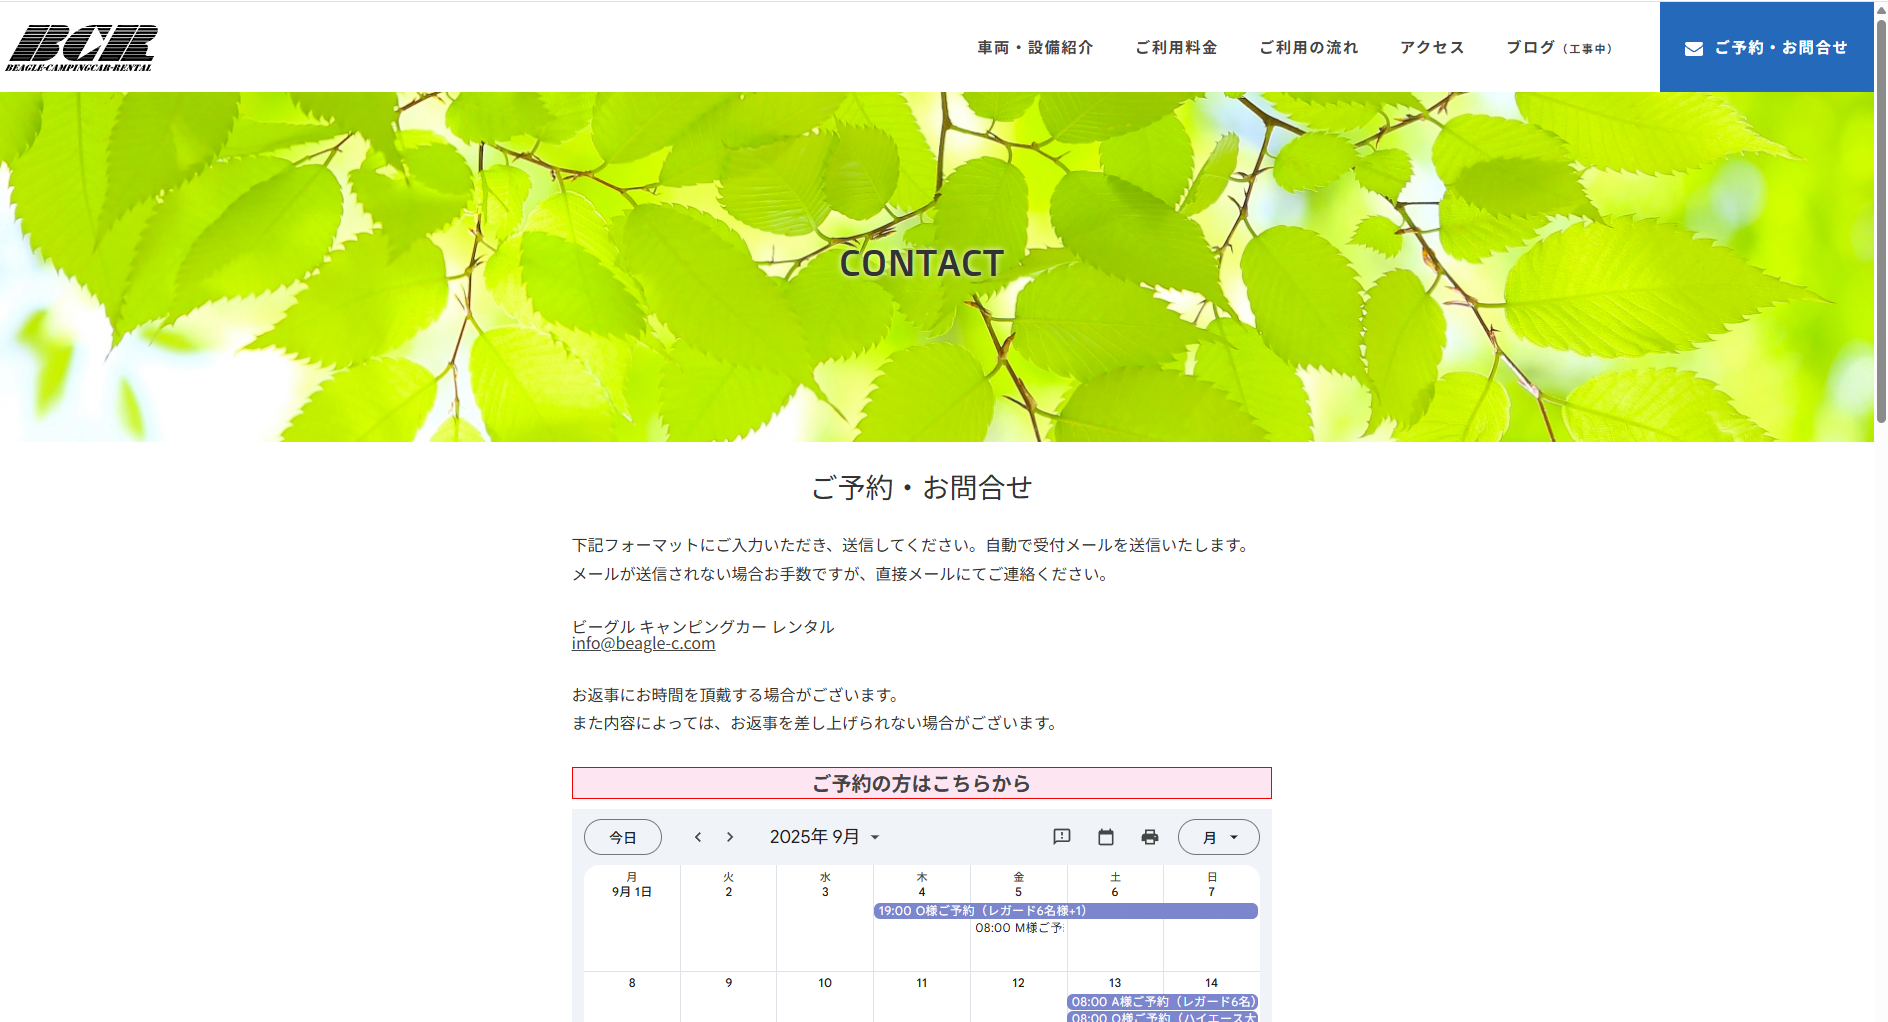Select ブログ navigation item

pos(1558,48)
